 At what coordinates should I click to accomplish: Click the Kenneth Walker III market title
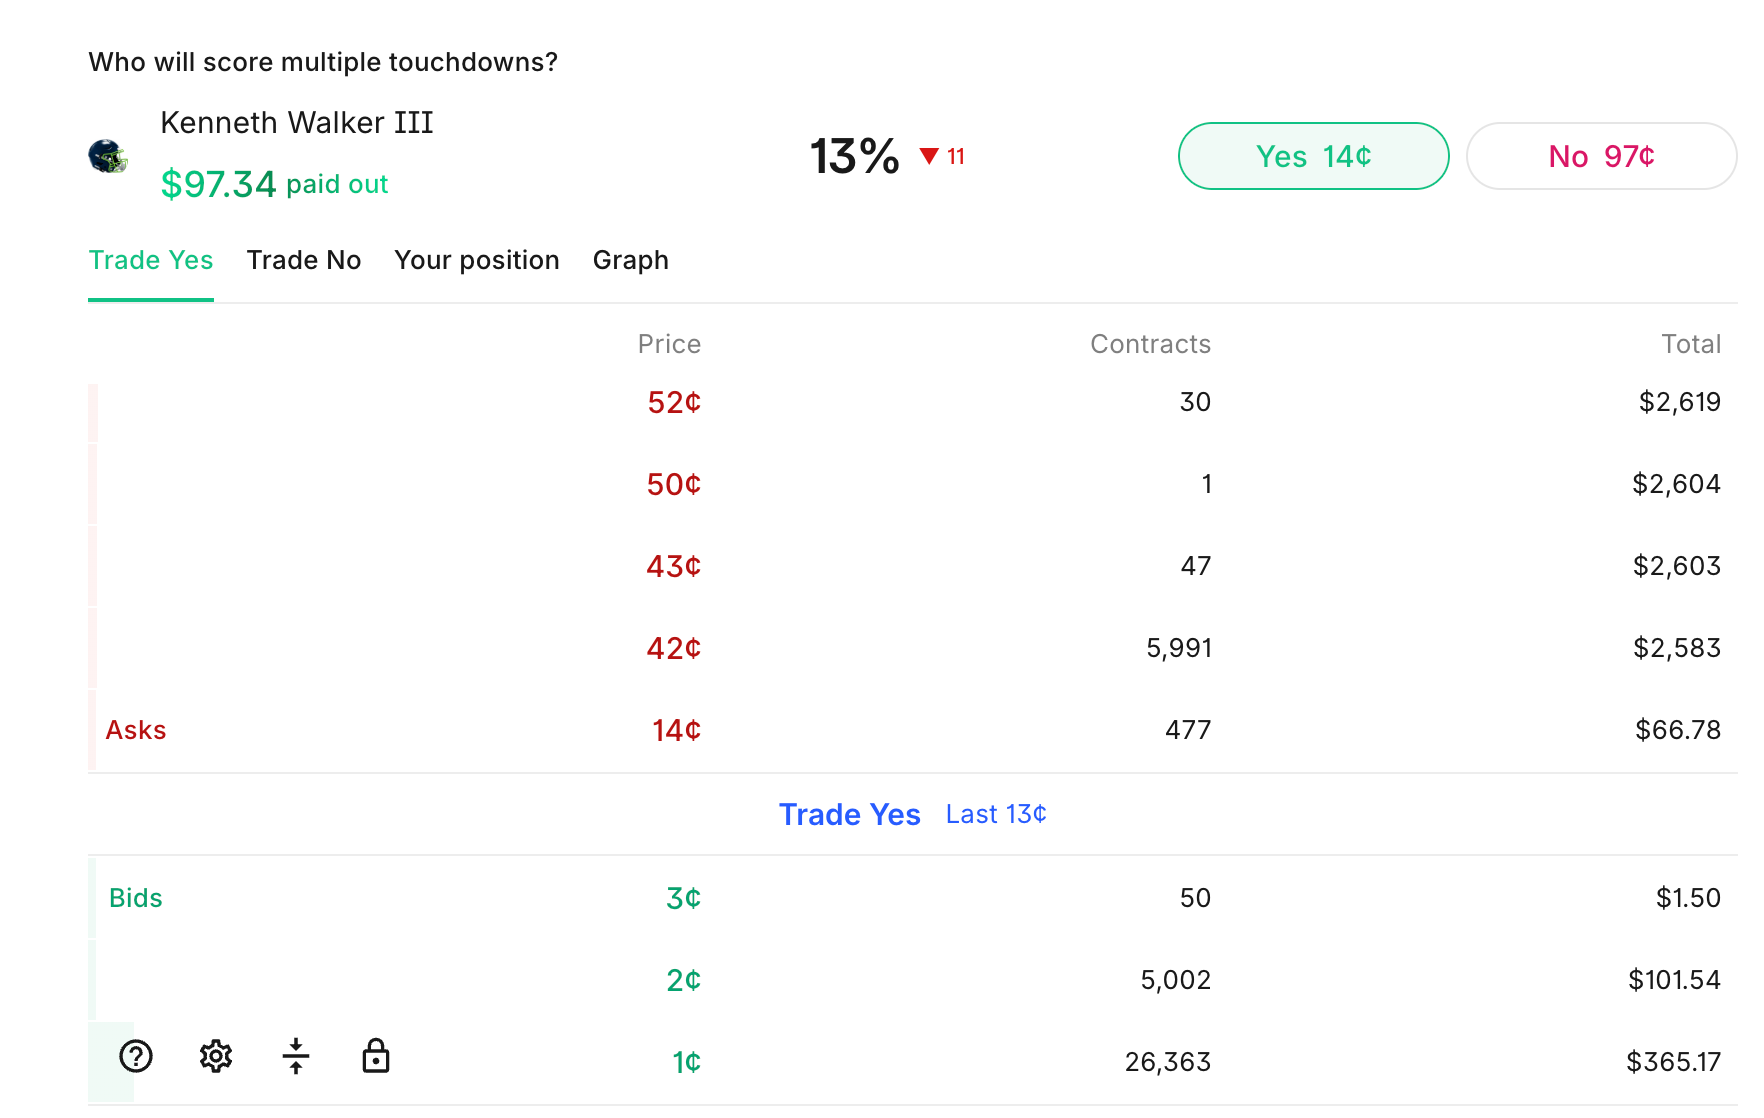coord(297,122)
